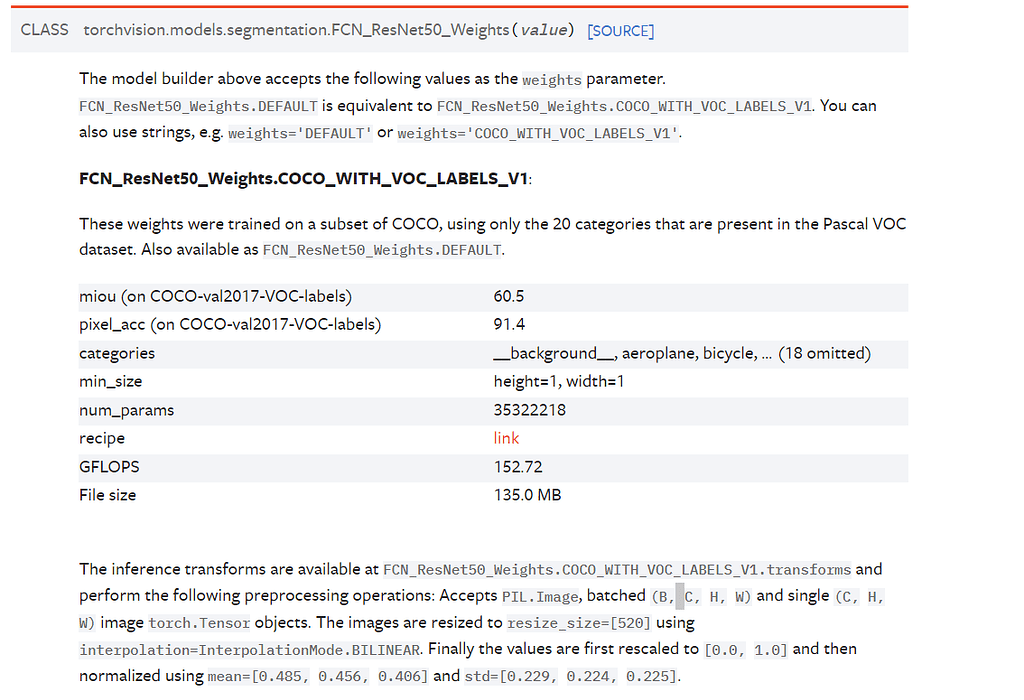Click the italic value parameter in class signature

tap(545, 30)
